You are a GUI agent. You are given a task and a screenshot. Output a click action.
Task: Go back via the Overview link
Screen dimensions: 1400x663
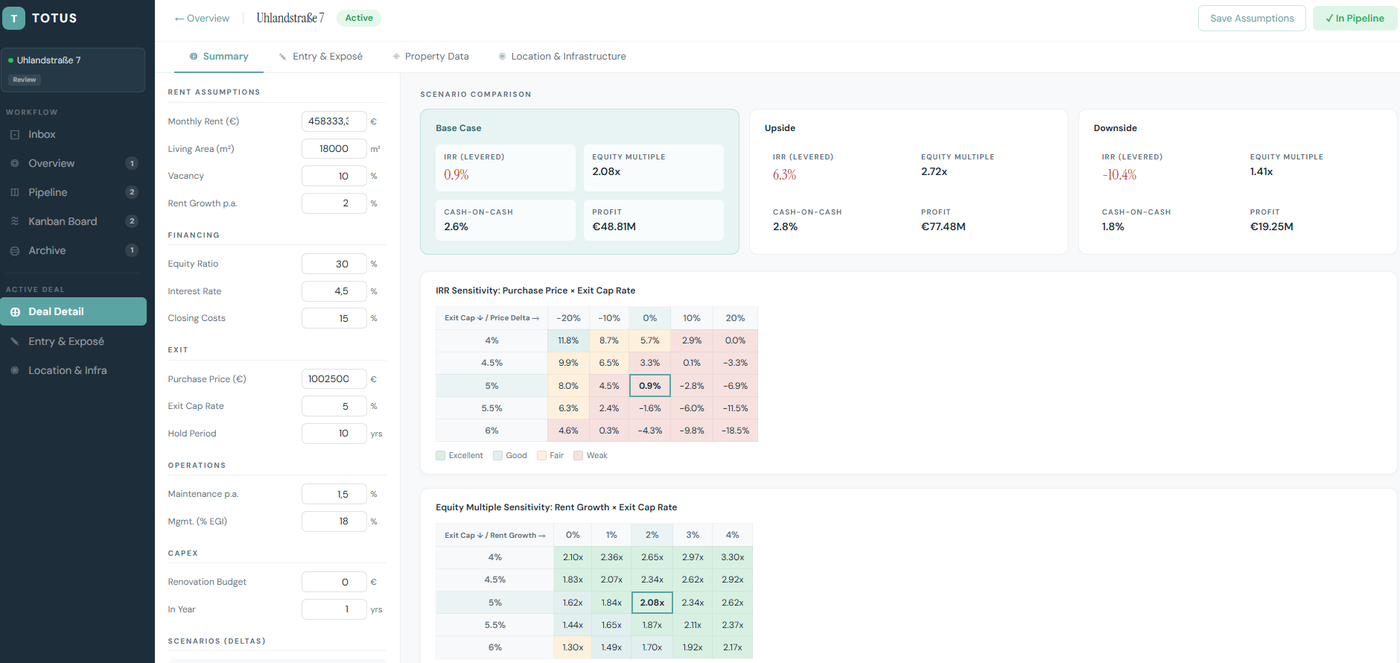[202, 18]
